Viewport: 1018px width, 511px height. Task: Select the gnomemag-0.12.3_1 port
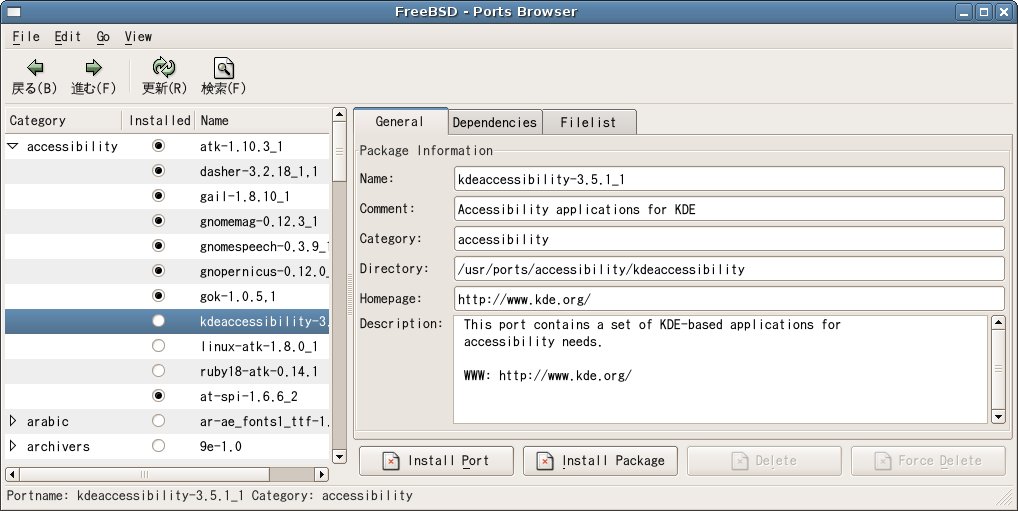pyautogui.click(x=258, y=221)
